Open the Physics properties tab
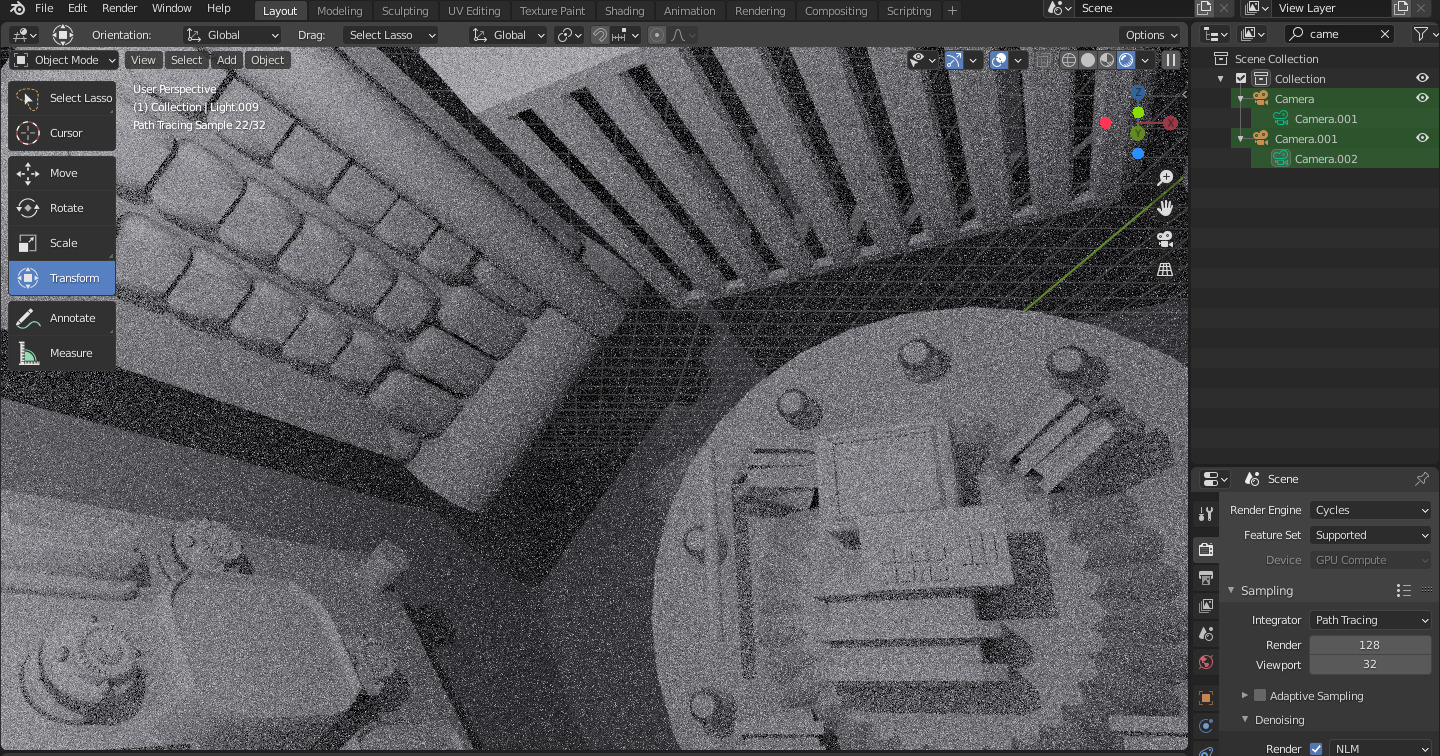 click(x=1206, y=725)
